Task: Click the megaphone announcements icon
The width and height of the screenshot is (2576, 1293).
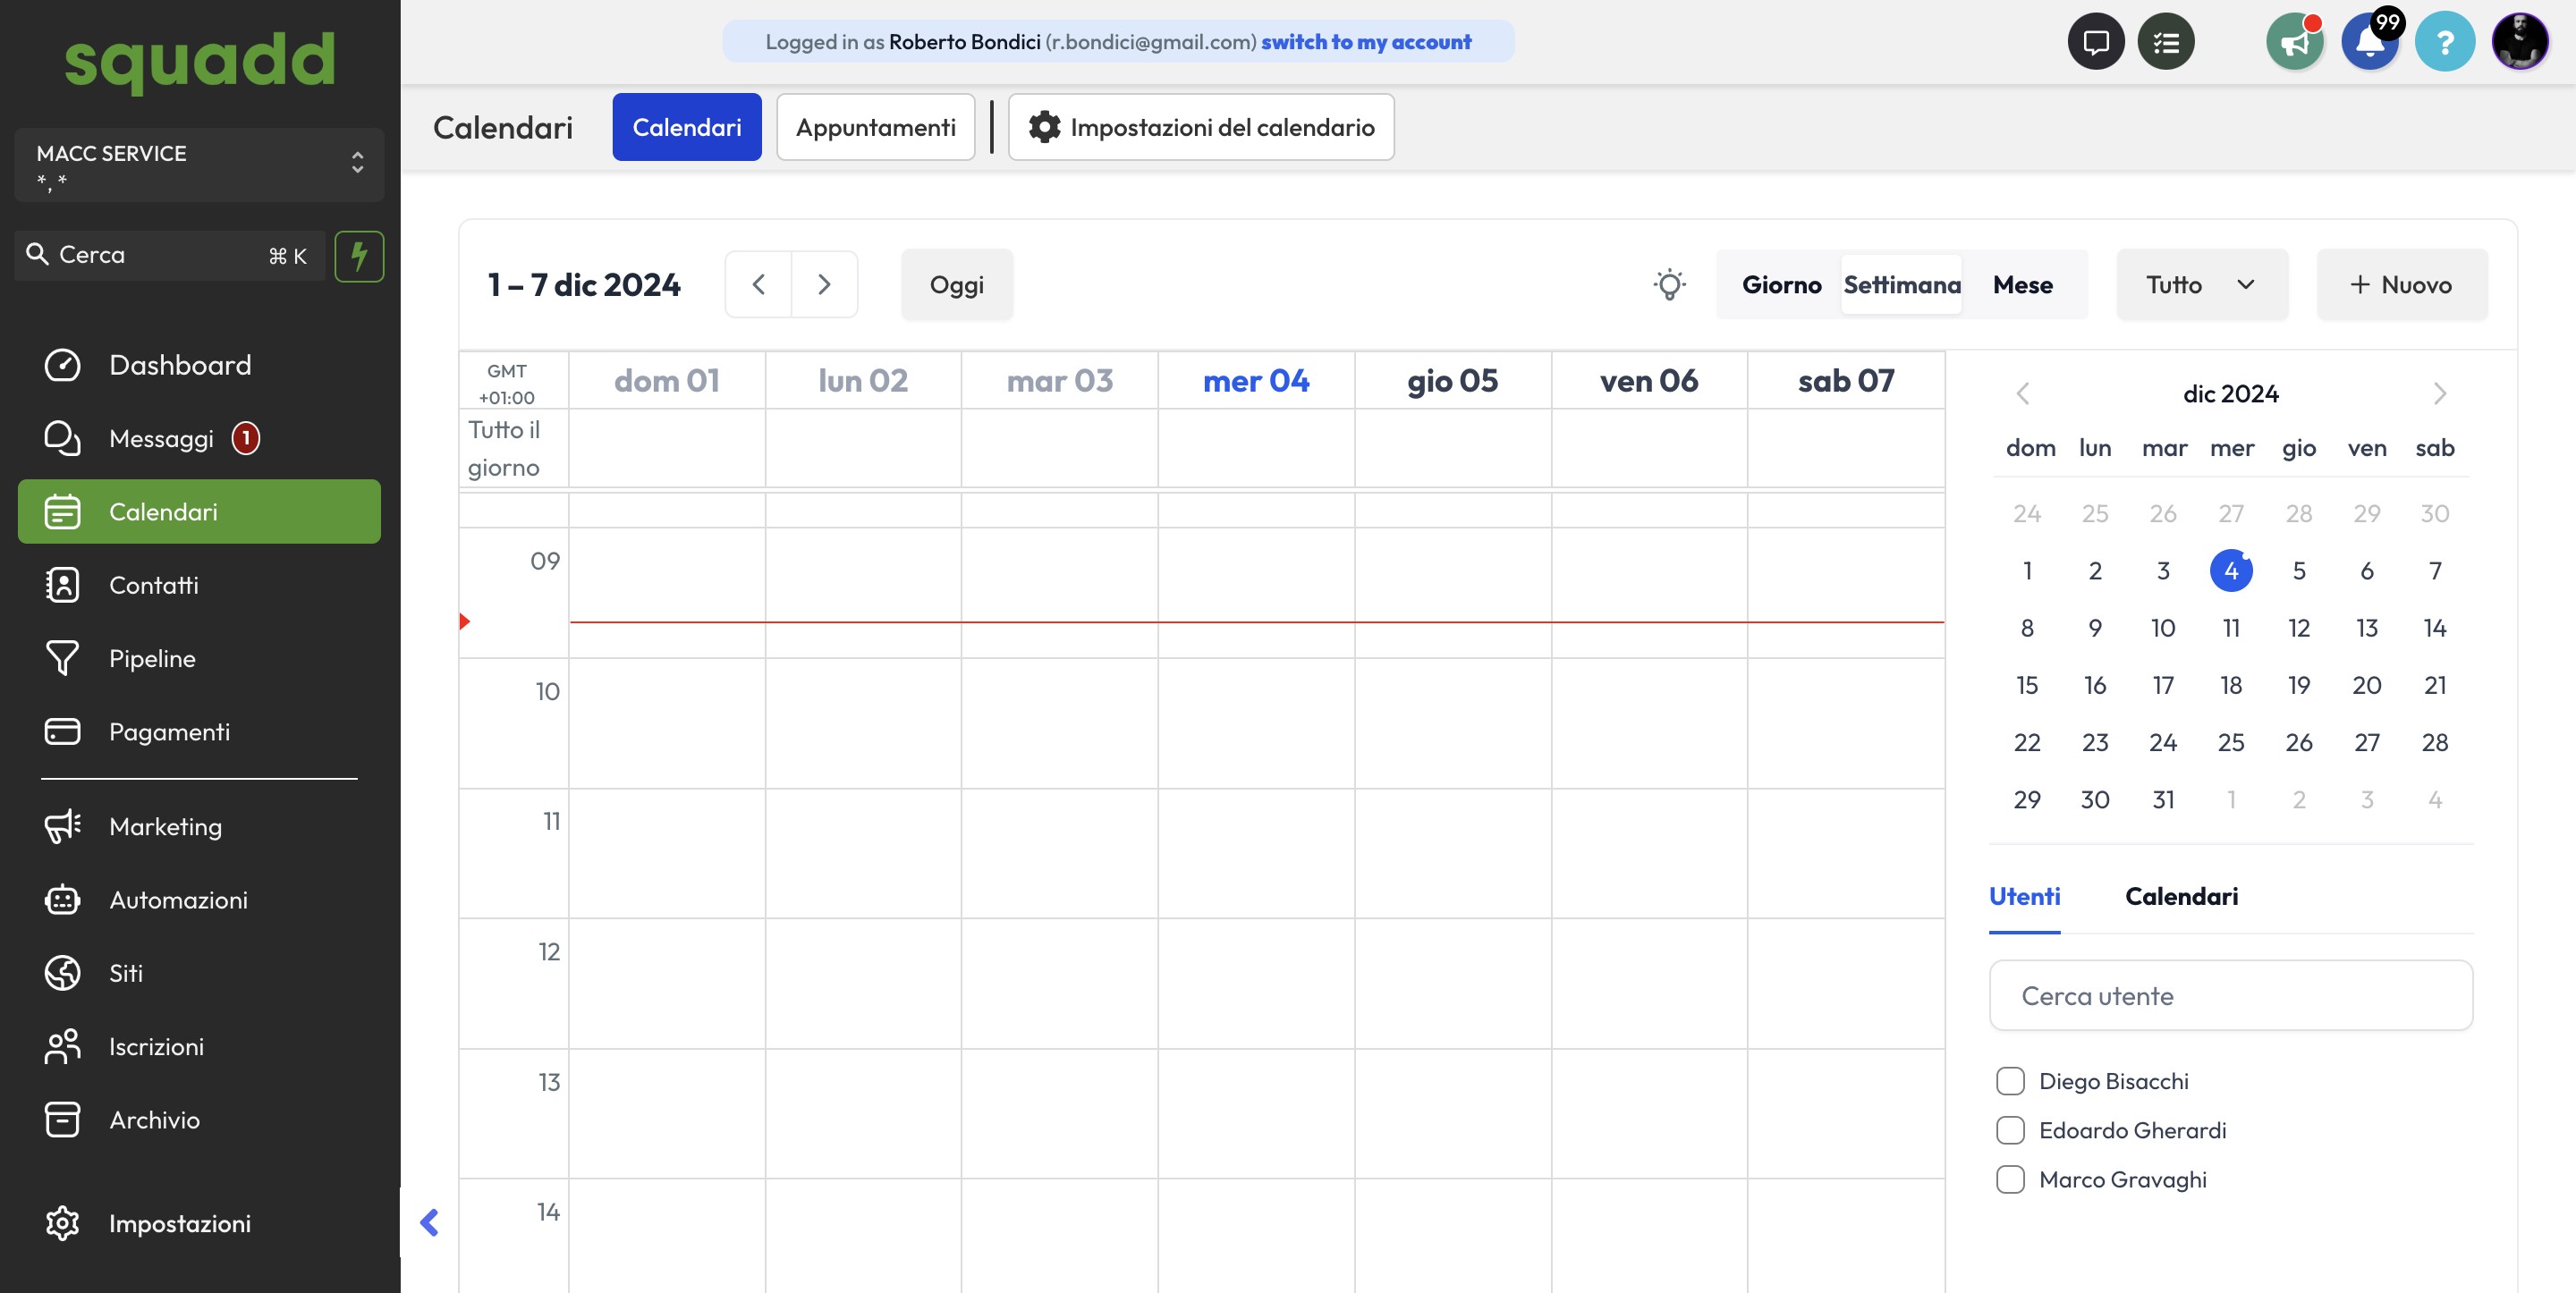Action: point(2294,42)
